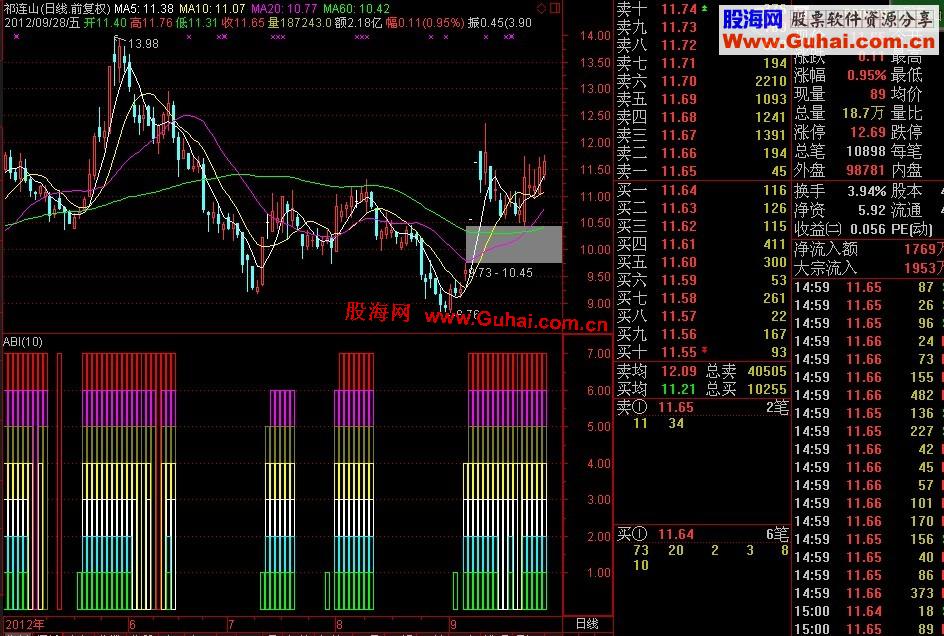Click the 7.00 ABI axis label
The image size is (944, 636).
[599, 354]
